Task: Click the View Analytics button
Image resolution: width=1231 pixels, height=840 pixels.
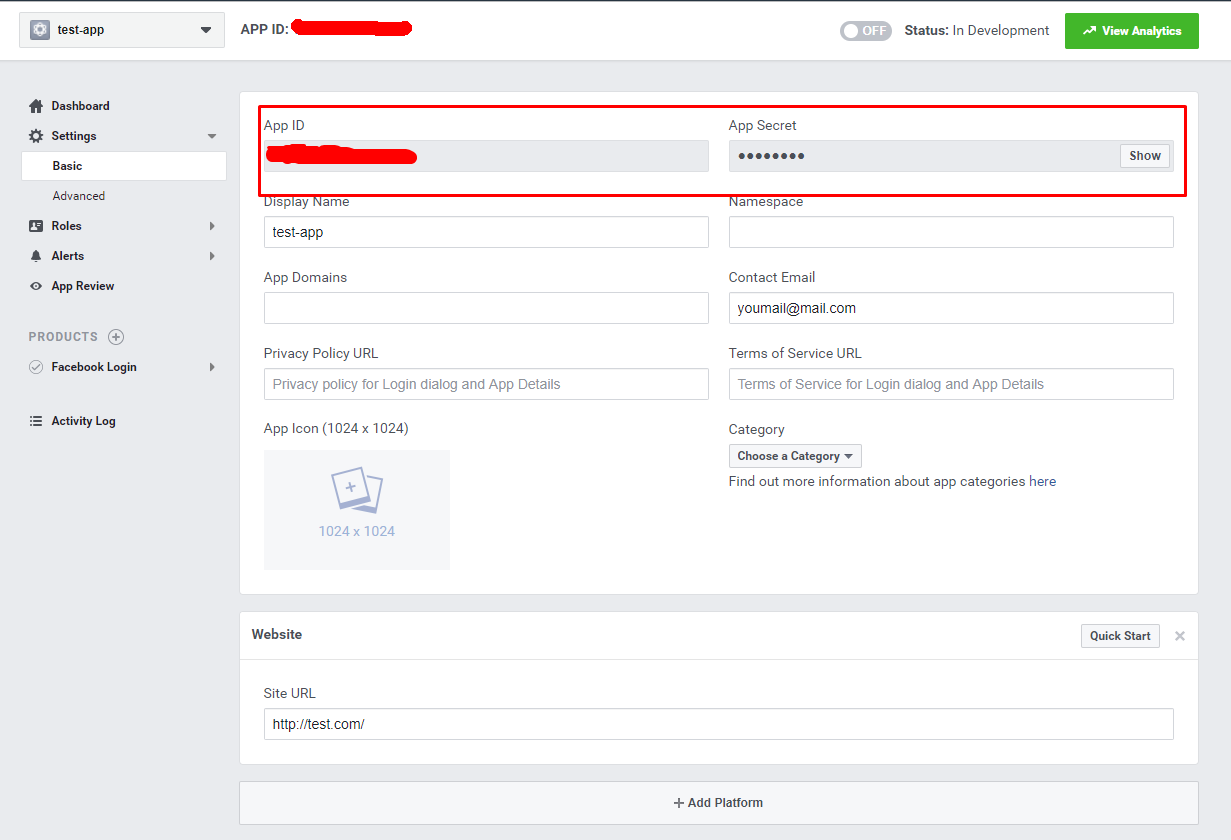Action: point(1132,31)
